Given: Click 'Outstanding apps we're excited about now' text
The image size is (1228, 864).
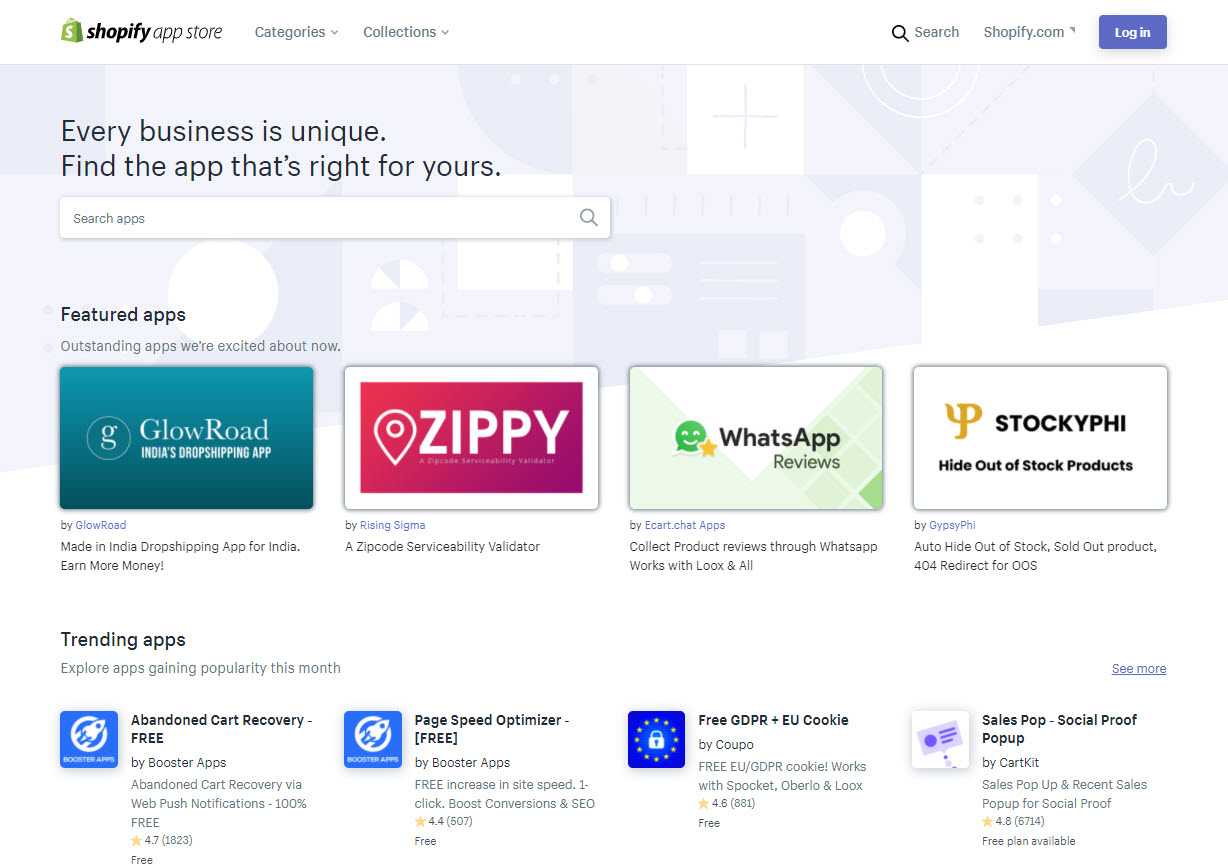Looking at the screenshot, I should pyautogui.click(x=200, y=346).
